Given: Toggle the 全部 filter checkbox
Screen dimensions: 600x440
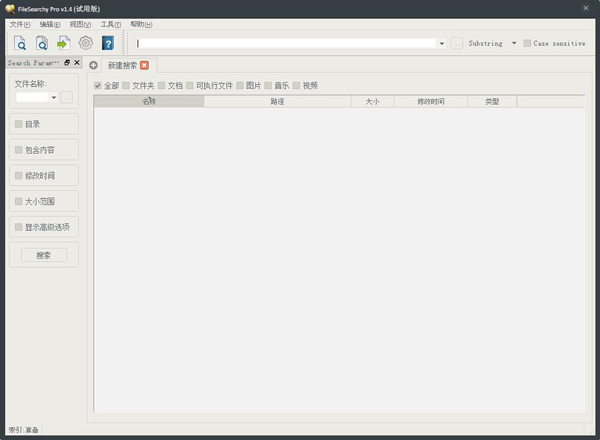Looking at the screenshot, I should point(98,85).
